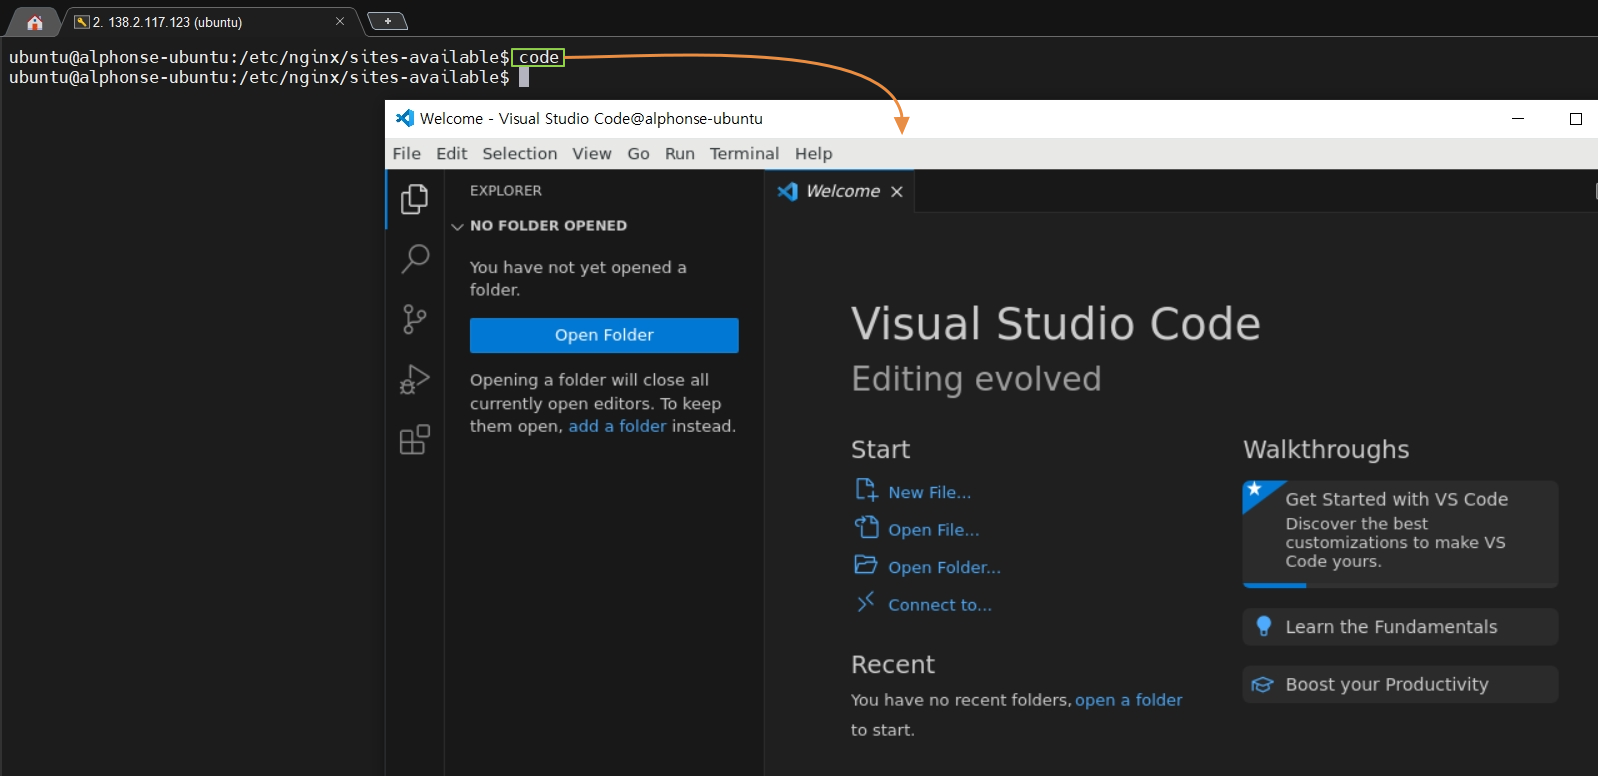Viewport: 1598px width, 776px height.
Task: Open the File menu
Action: [x=407, y=153]
